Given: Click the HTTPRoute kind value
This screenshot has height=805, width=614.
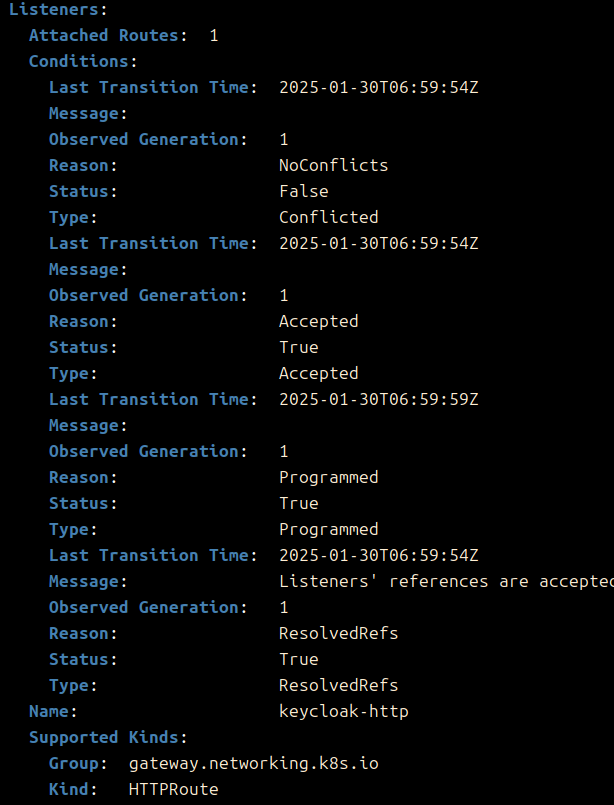Looking at the screenshot, I should 173,789.
